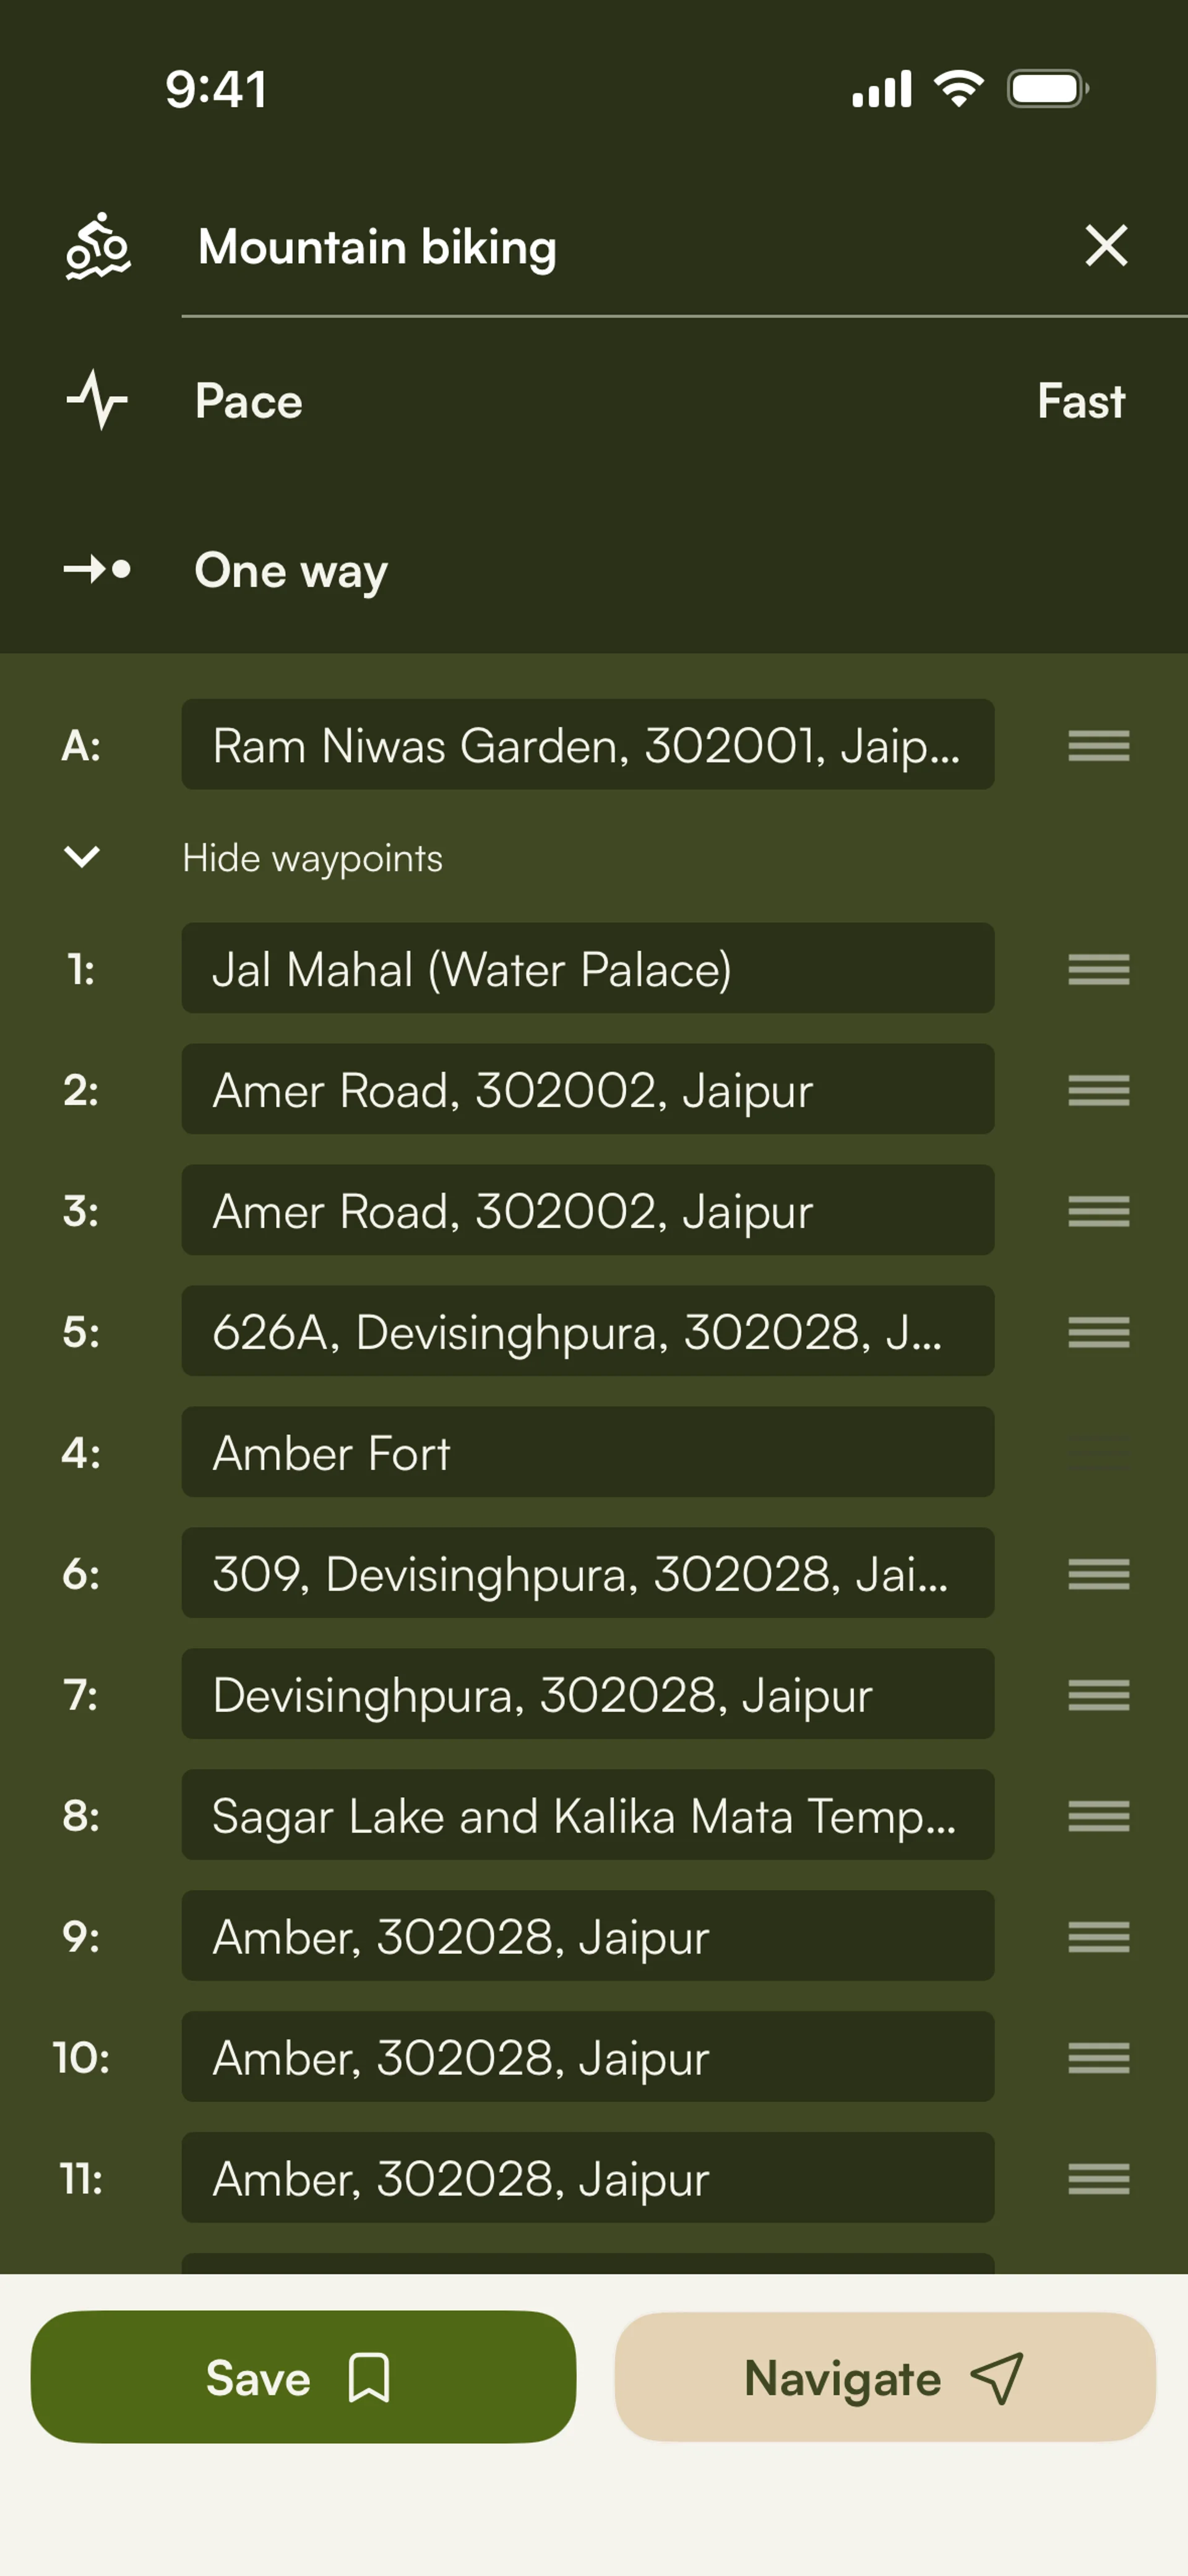Edit waypoint 6 309 Devisinghpura field

click(587, 1573)
